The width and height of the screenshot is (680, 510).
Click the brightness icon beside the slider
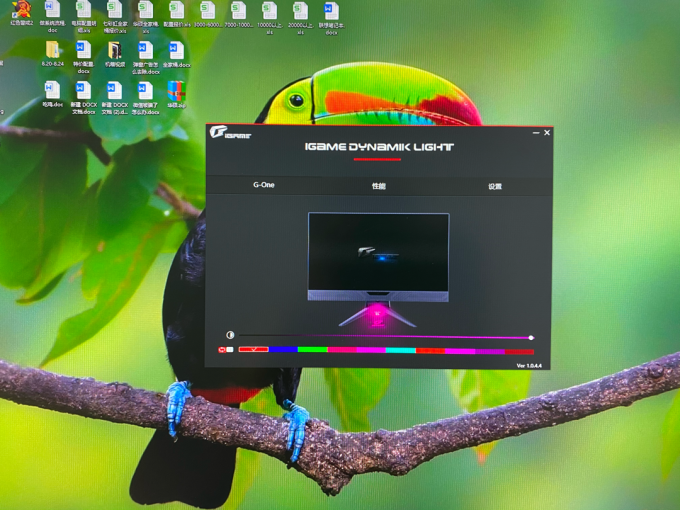click(230, 335)
